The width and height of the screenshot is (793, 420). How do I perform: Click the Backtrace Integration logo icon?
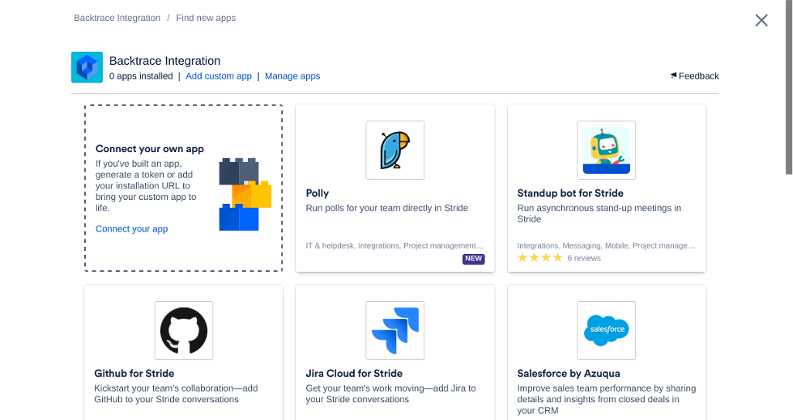[x=87, y=67]
